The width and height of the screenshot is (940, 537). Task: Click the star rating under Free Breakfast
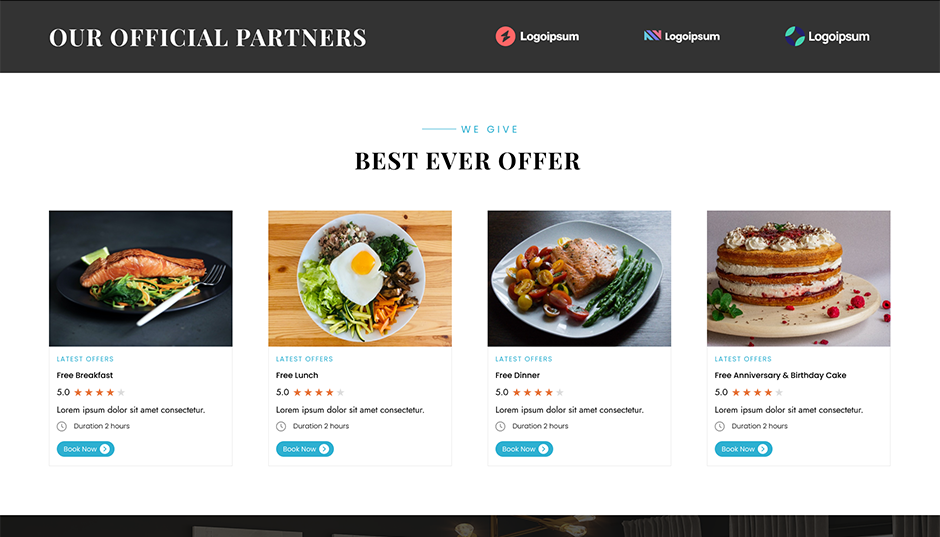pyautogui.click(x=100, y=393)
